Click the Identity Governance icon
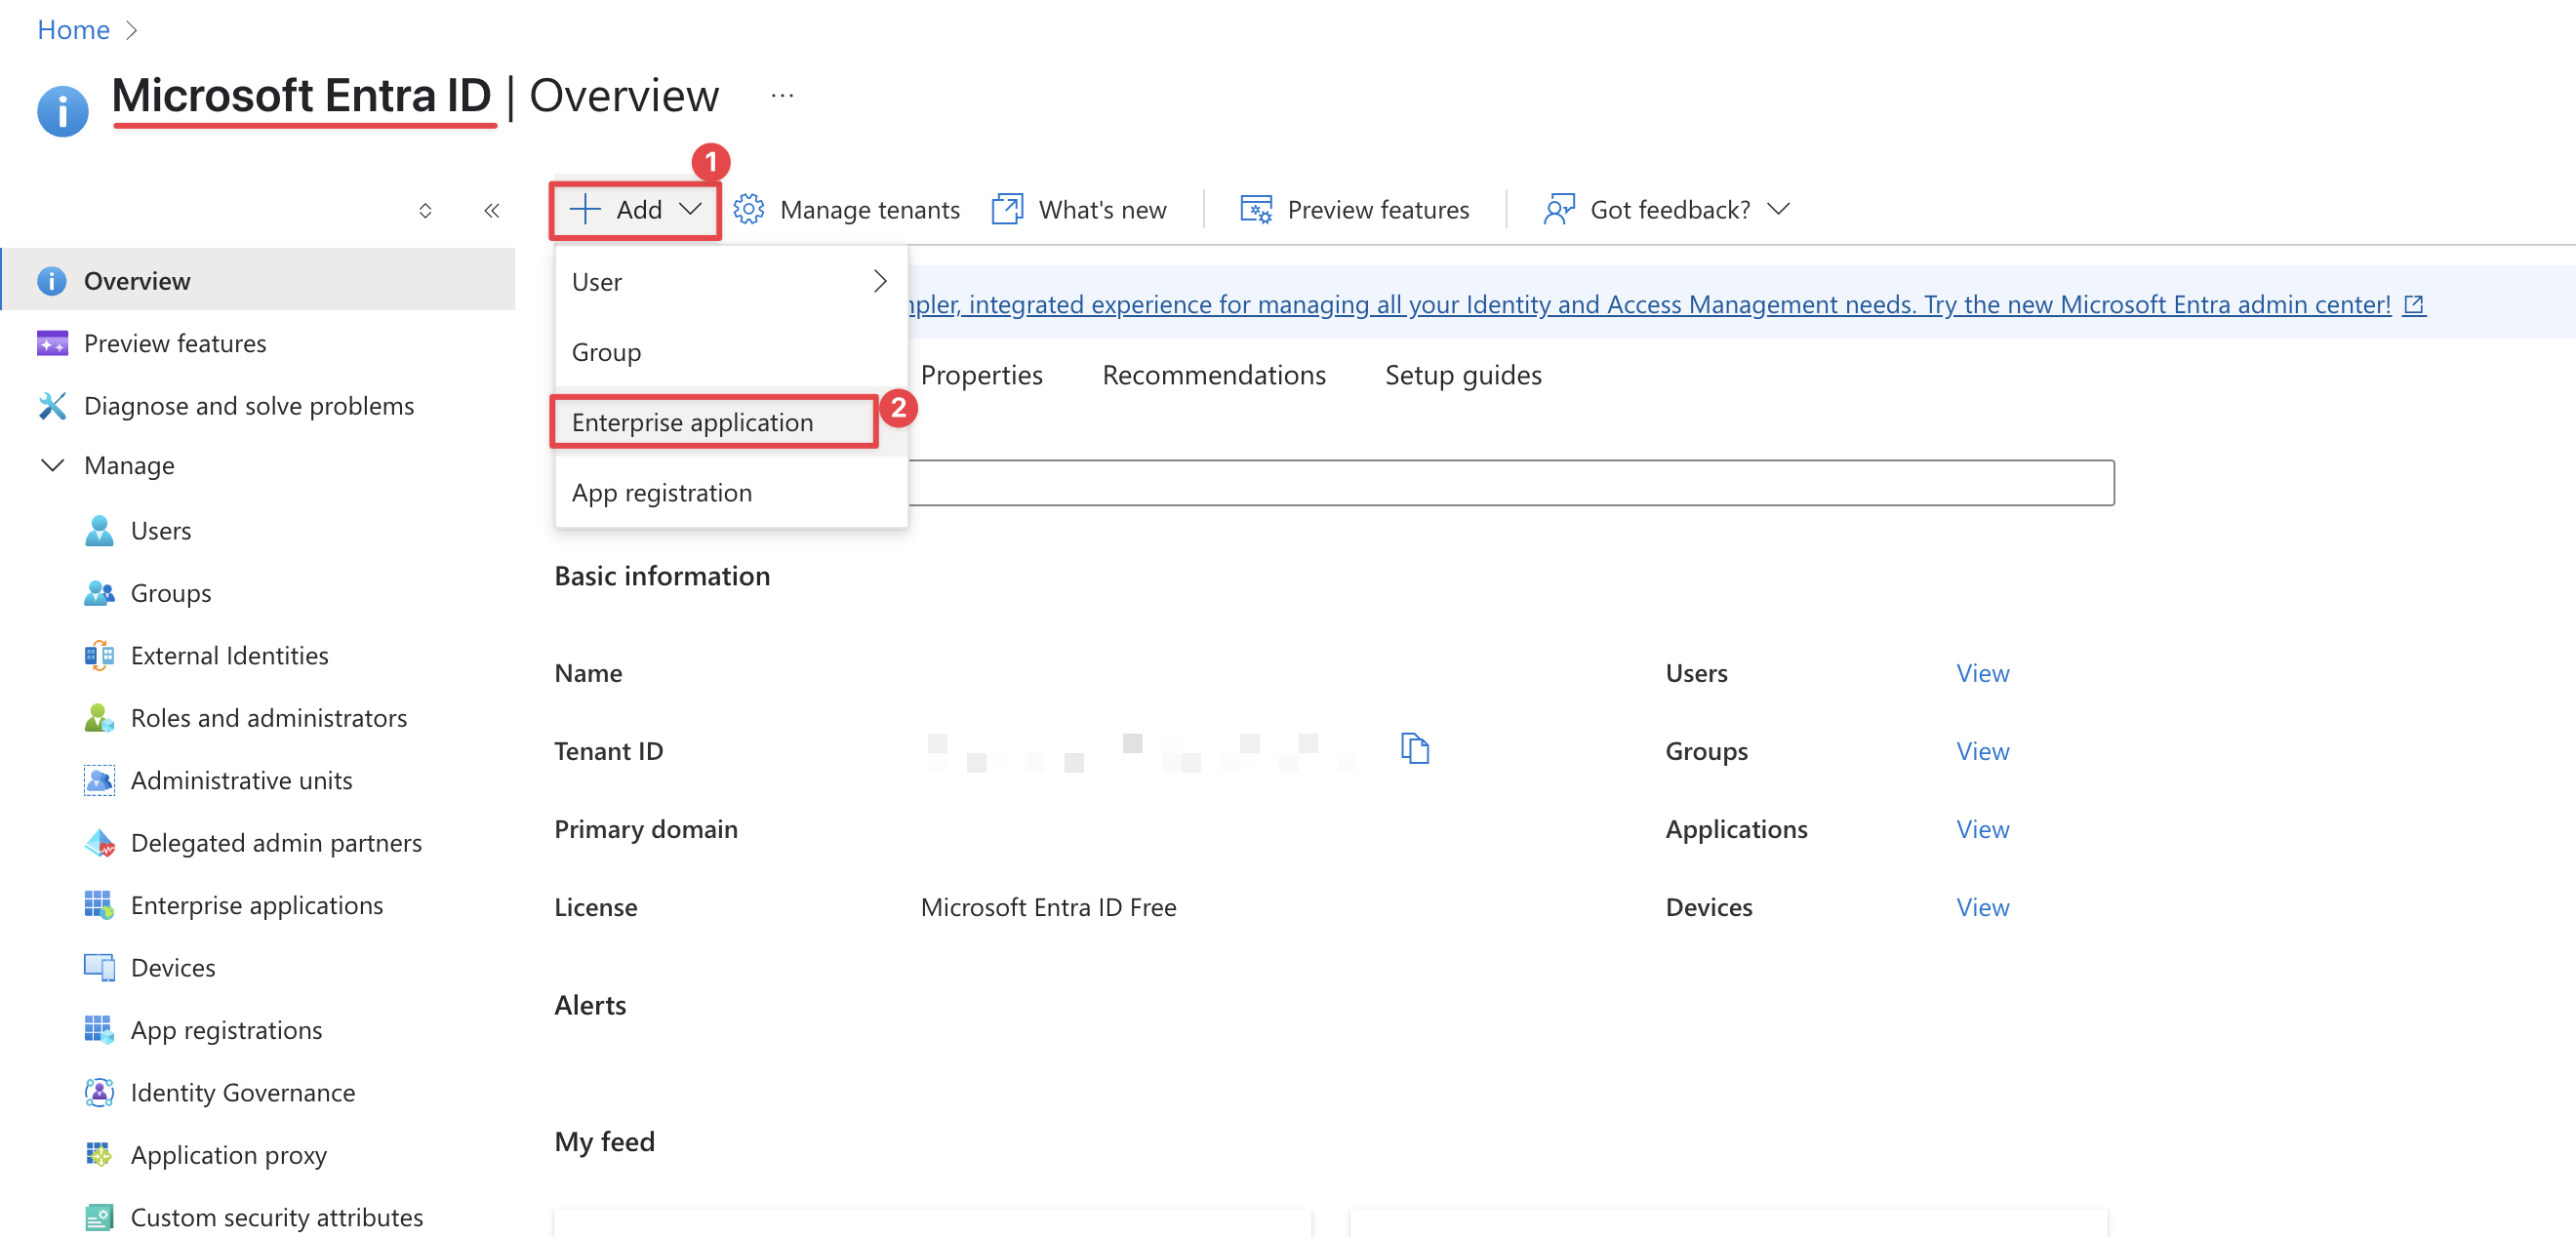The width and height of the screenshot is (2576, 1237). (98, 1092)
